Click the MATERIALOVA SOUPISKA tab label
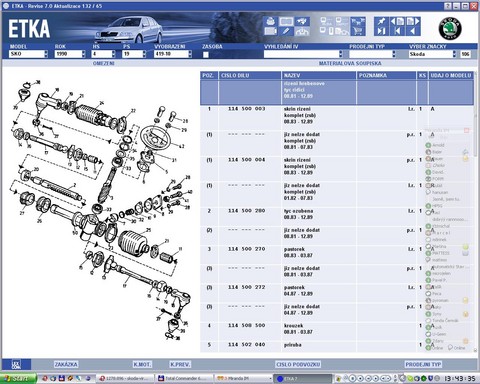Viewport: 480px width, 384px height. (350, 63)
